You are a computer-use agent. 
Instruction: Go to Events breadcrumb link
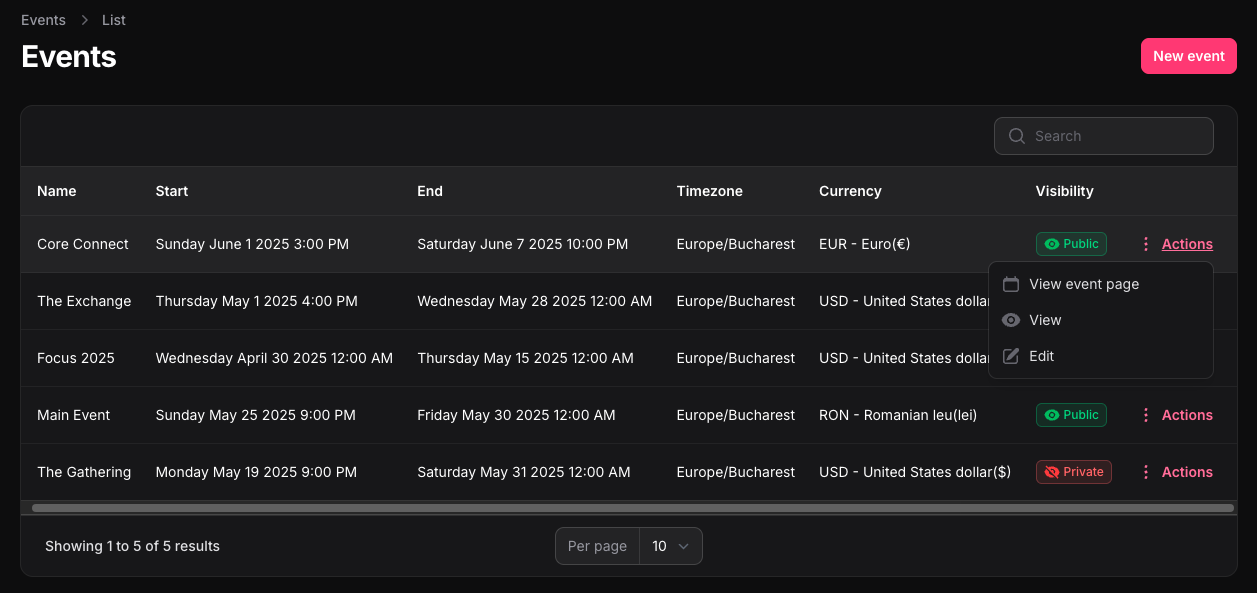click(x=43, y=20)
